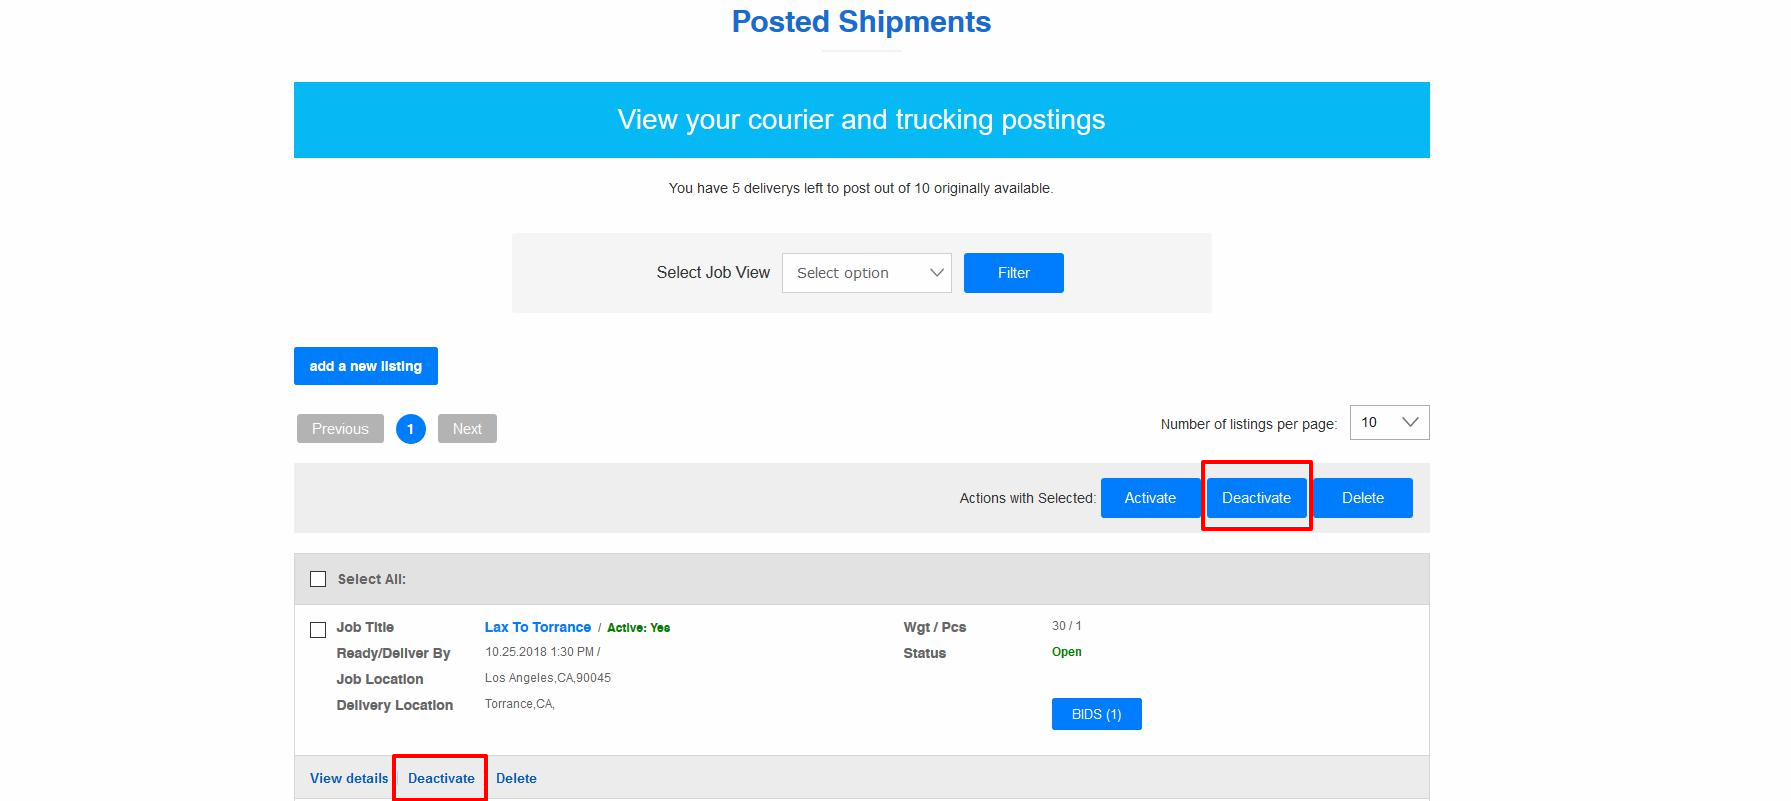
Task: Open the Select Job View dropdown
Action: click(866, 273)
